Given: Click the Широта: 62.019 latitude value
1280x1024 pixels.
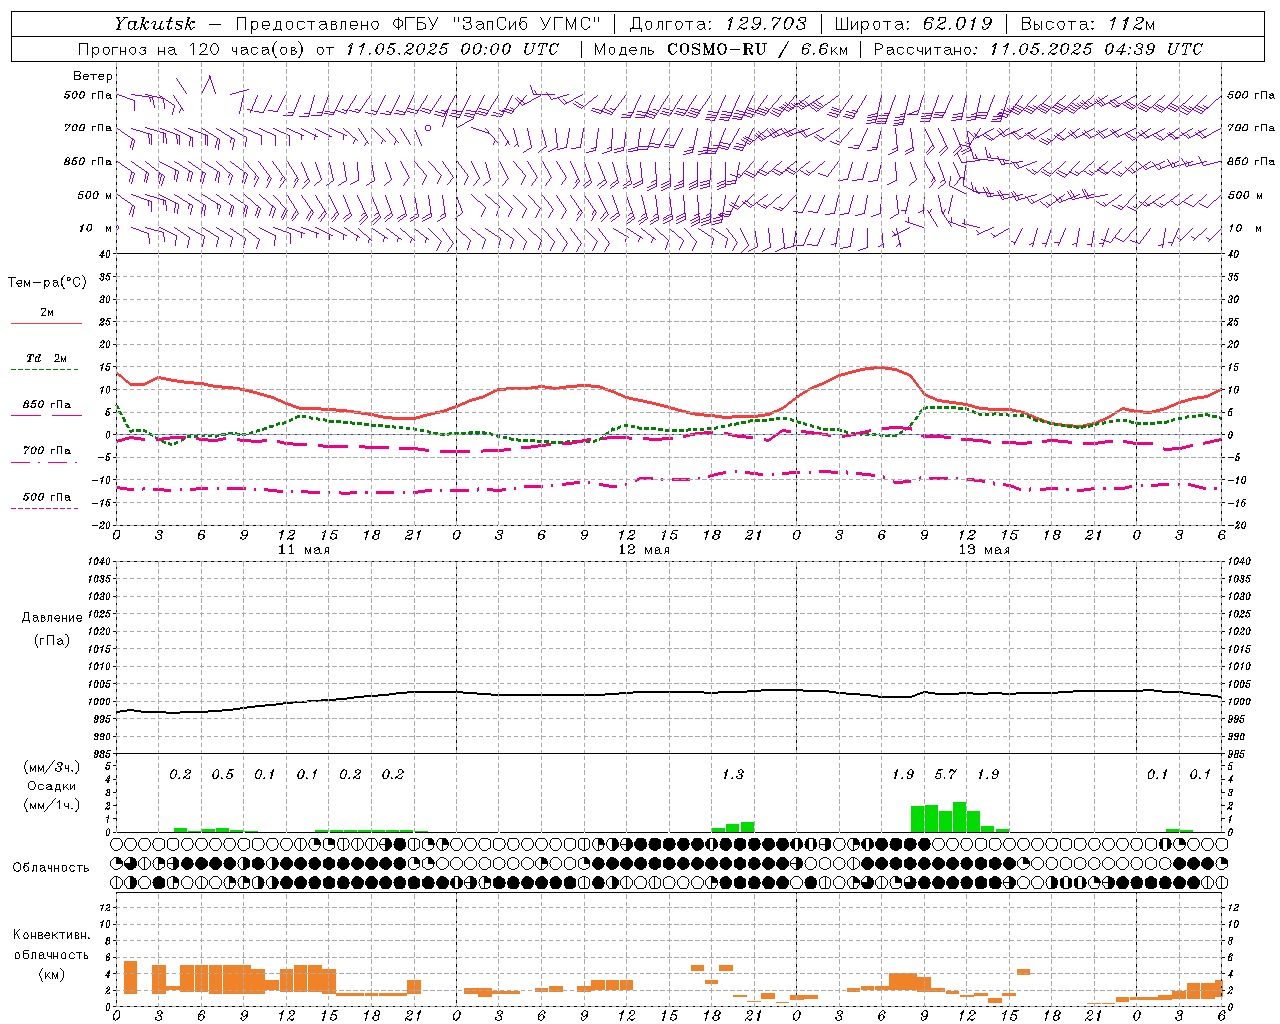Looking at the screenshot, I should [913, 24].
